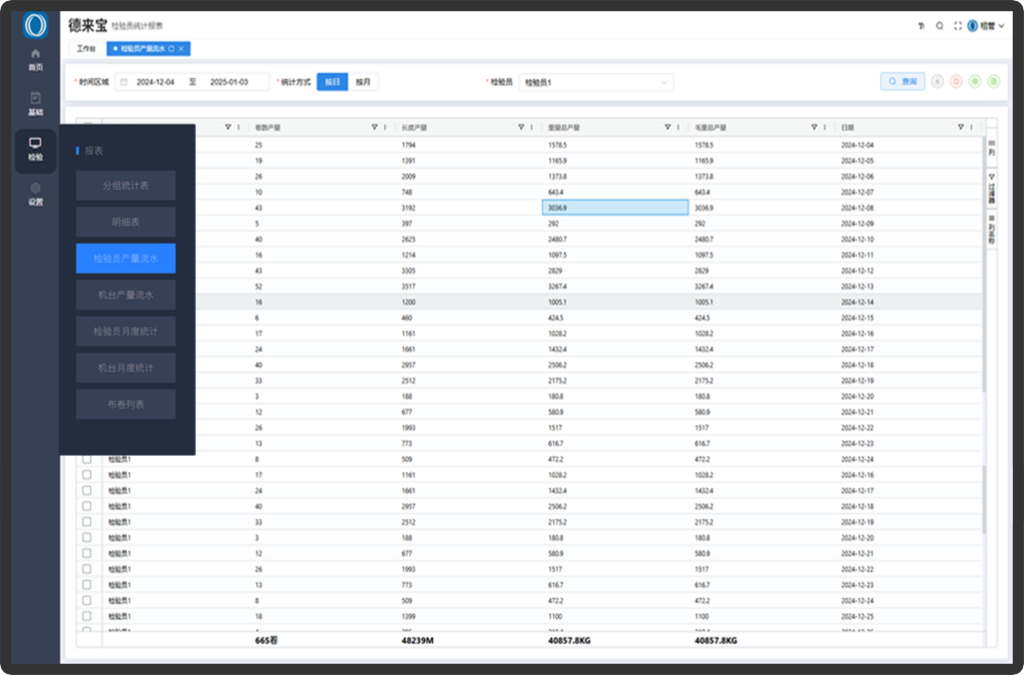Screen dimensions: 1024x675
Task: Sort by the 卷数产量 column header
Action: pos(268,128)
